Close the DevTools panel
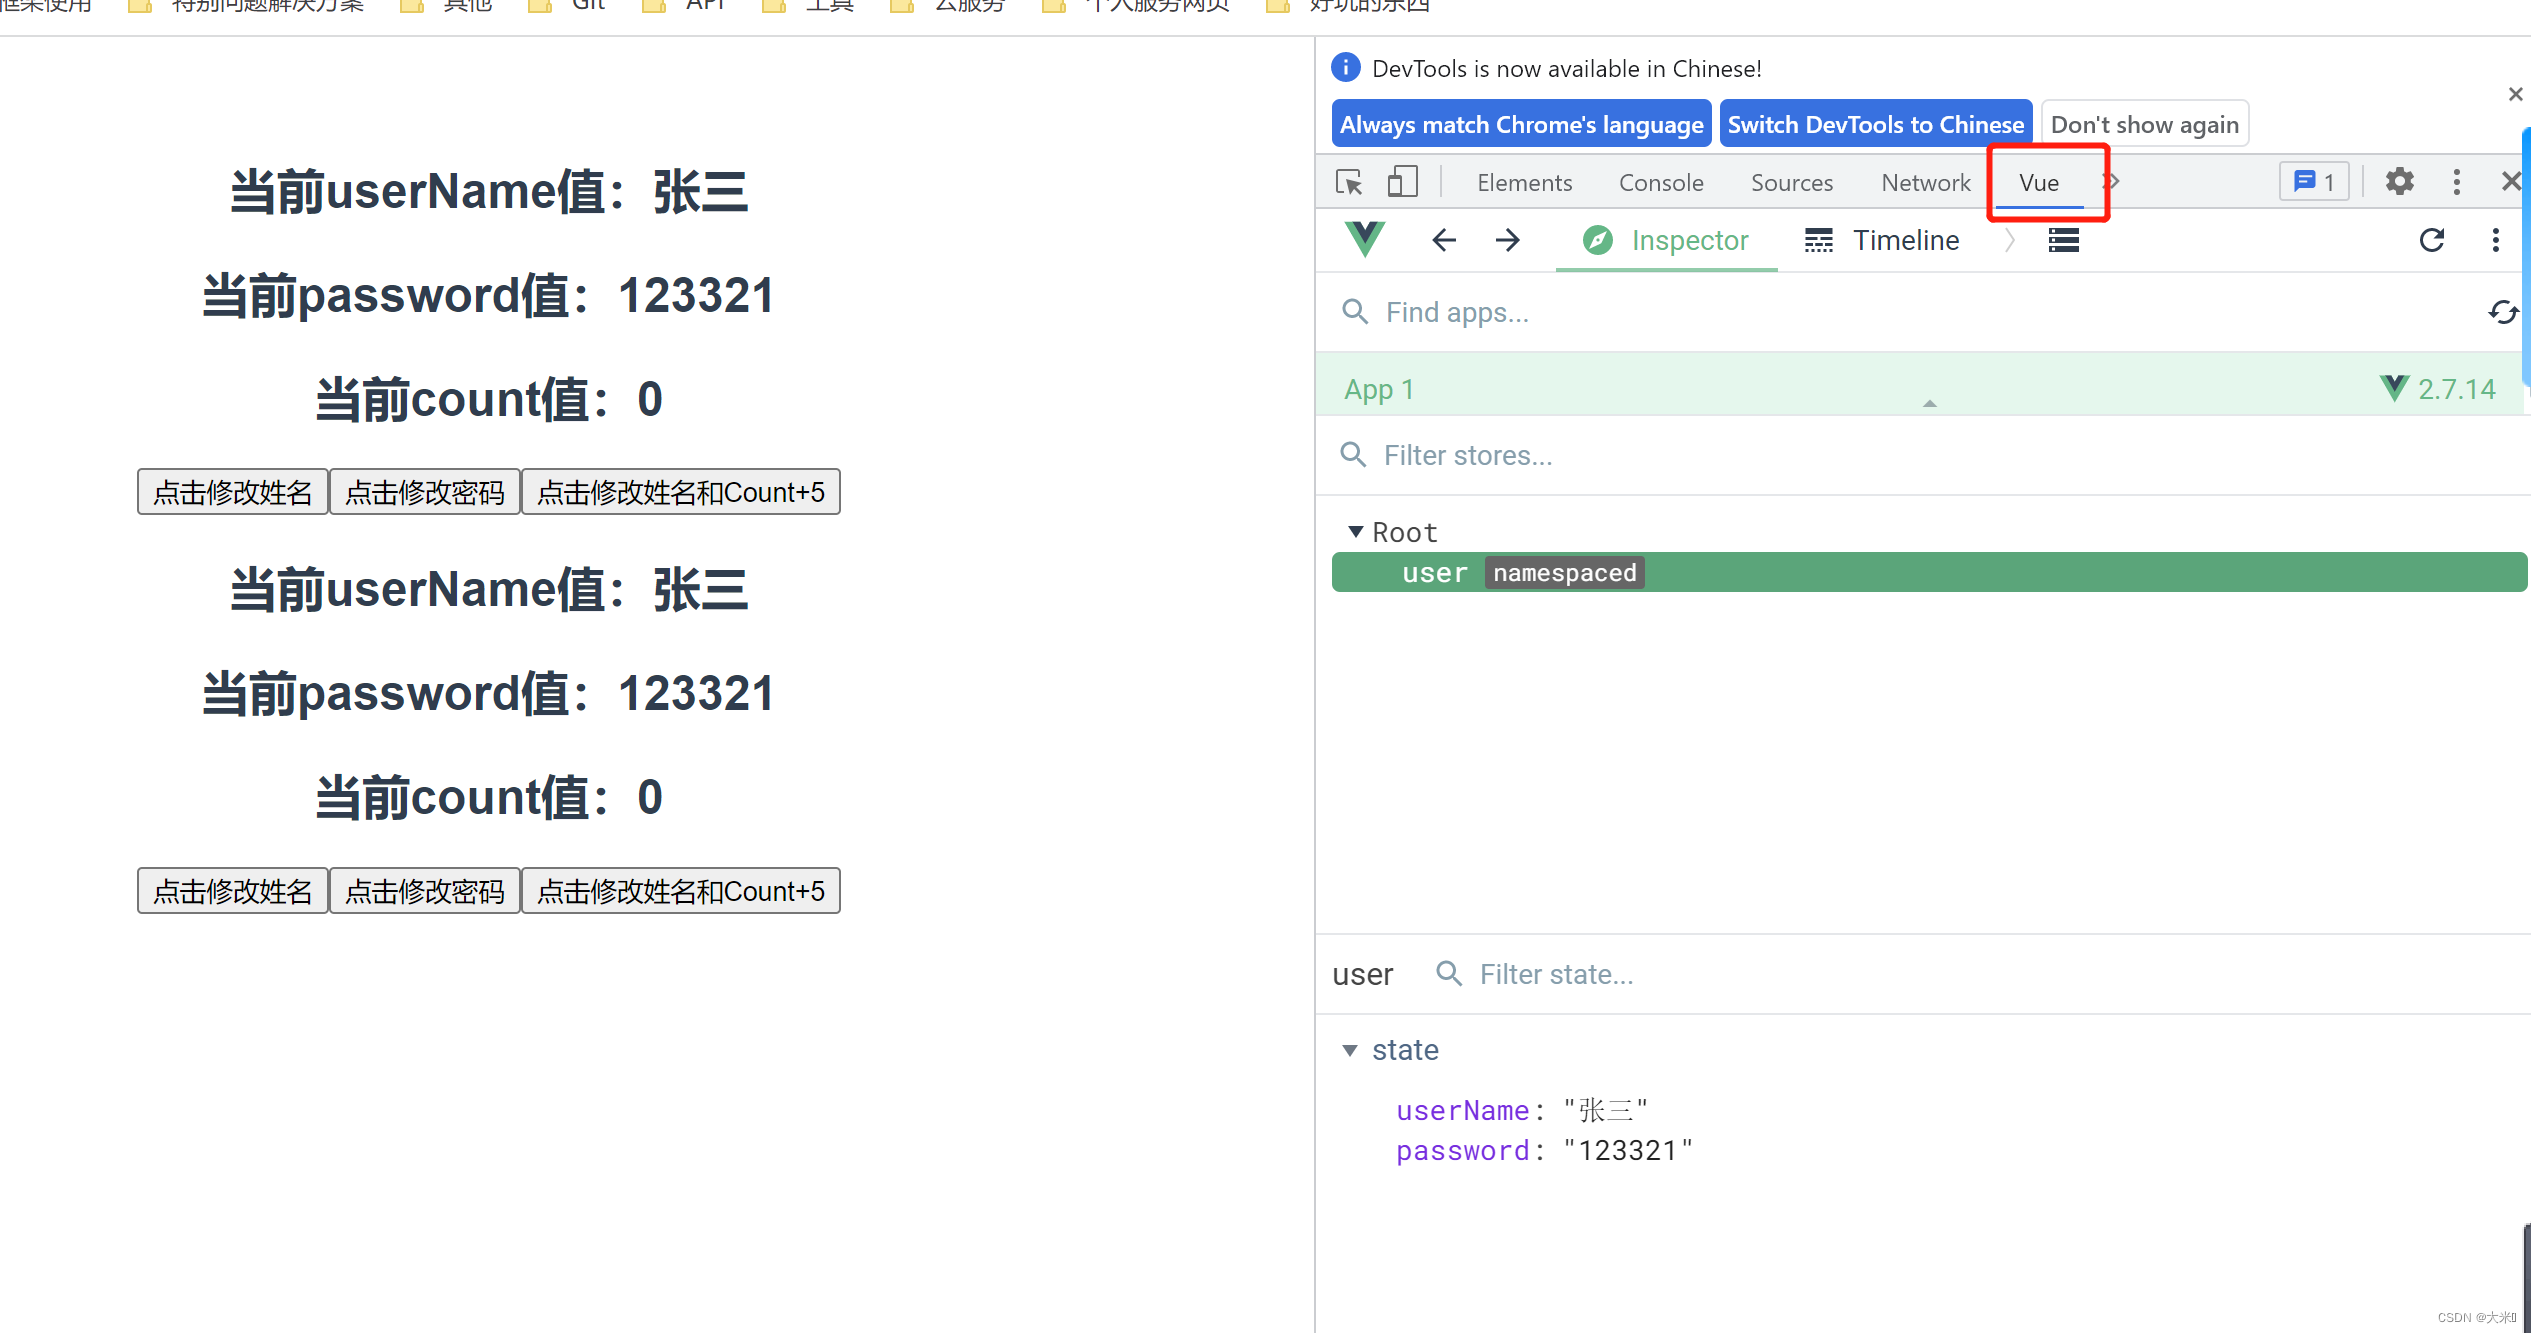The height and width of the screenshot is (1333, 2531). tap(2511, 182)
